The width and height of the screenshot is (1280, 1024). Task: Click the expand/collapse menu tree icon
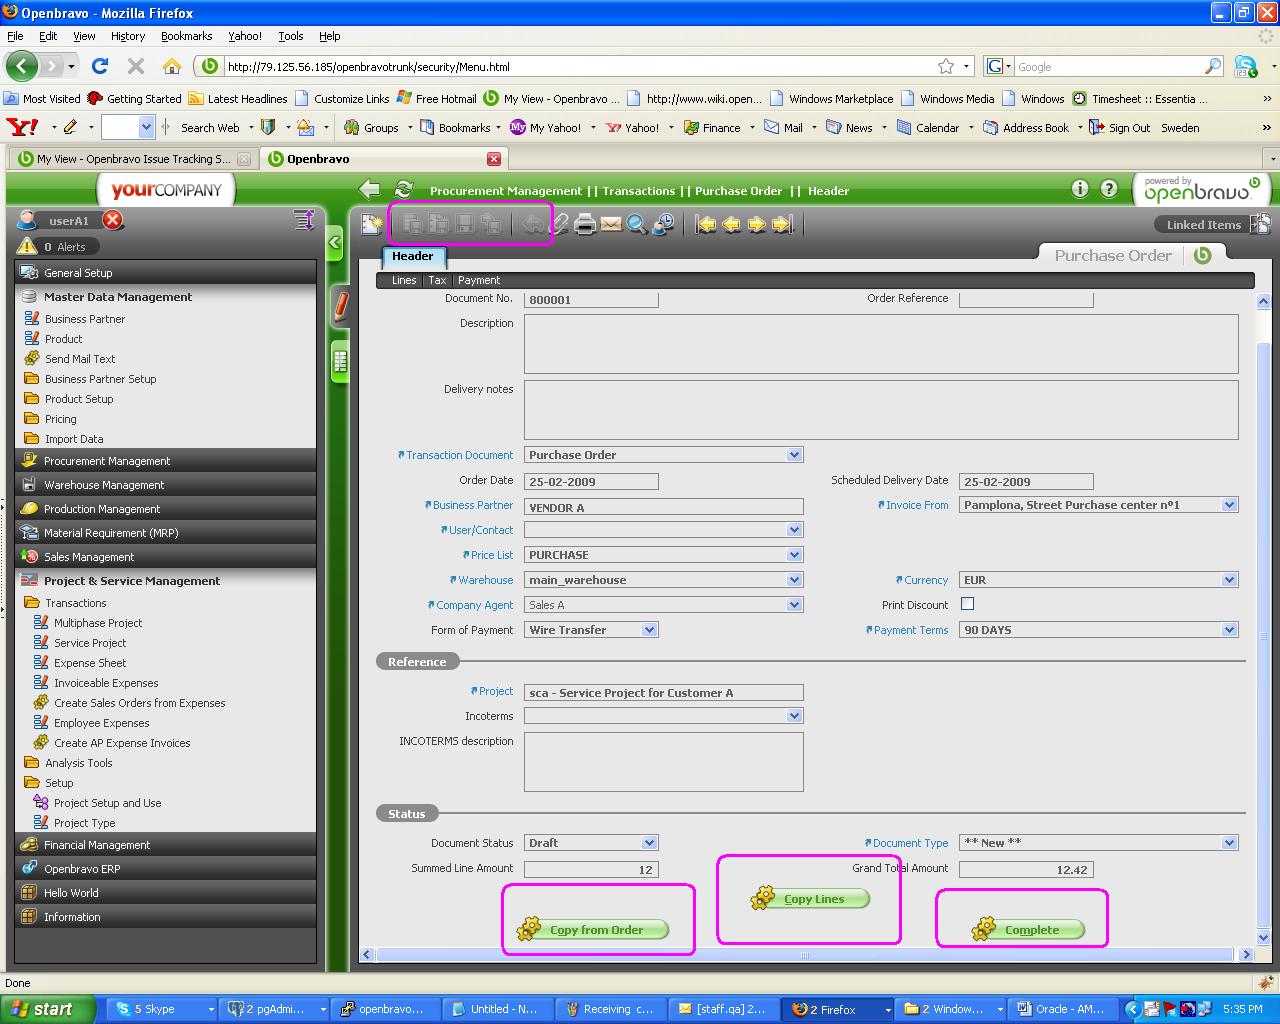coord(304,220)
